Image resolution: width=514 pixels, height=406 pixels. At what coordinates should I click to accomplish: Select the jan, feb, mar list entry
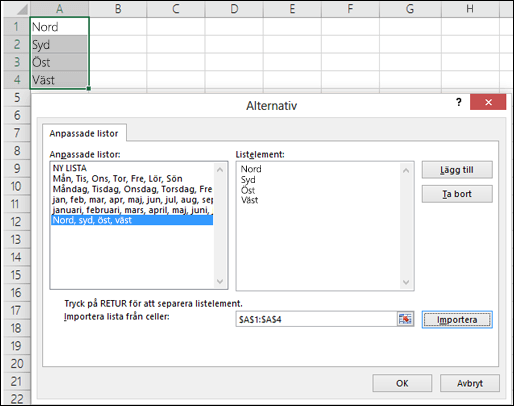click(x=132, y=199)
